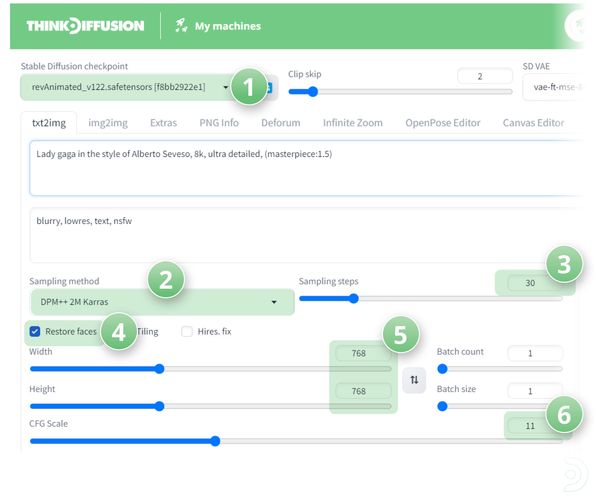Screen dimensions: 600x500
Task: Uncheck the Restore faces checkbox
Action: [x=35, y=331]
